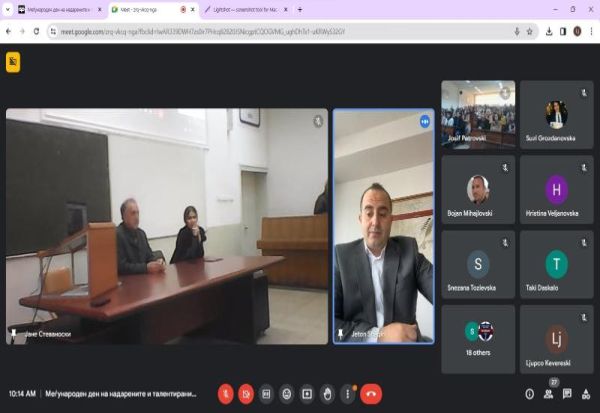Open the activities panel
Viewport: 600px width, 413px height.
click(585, 394)
